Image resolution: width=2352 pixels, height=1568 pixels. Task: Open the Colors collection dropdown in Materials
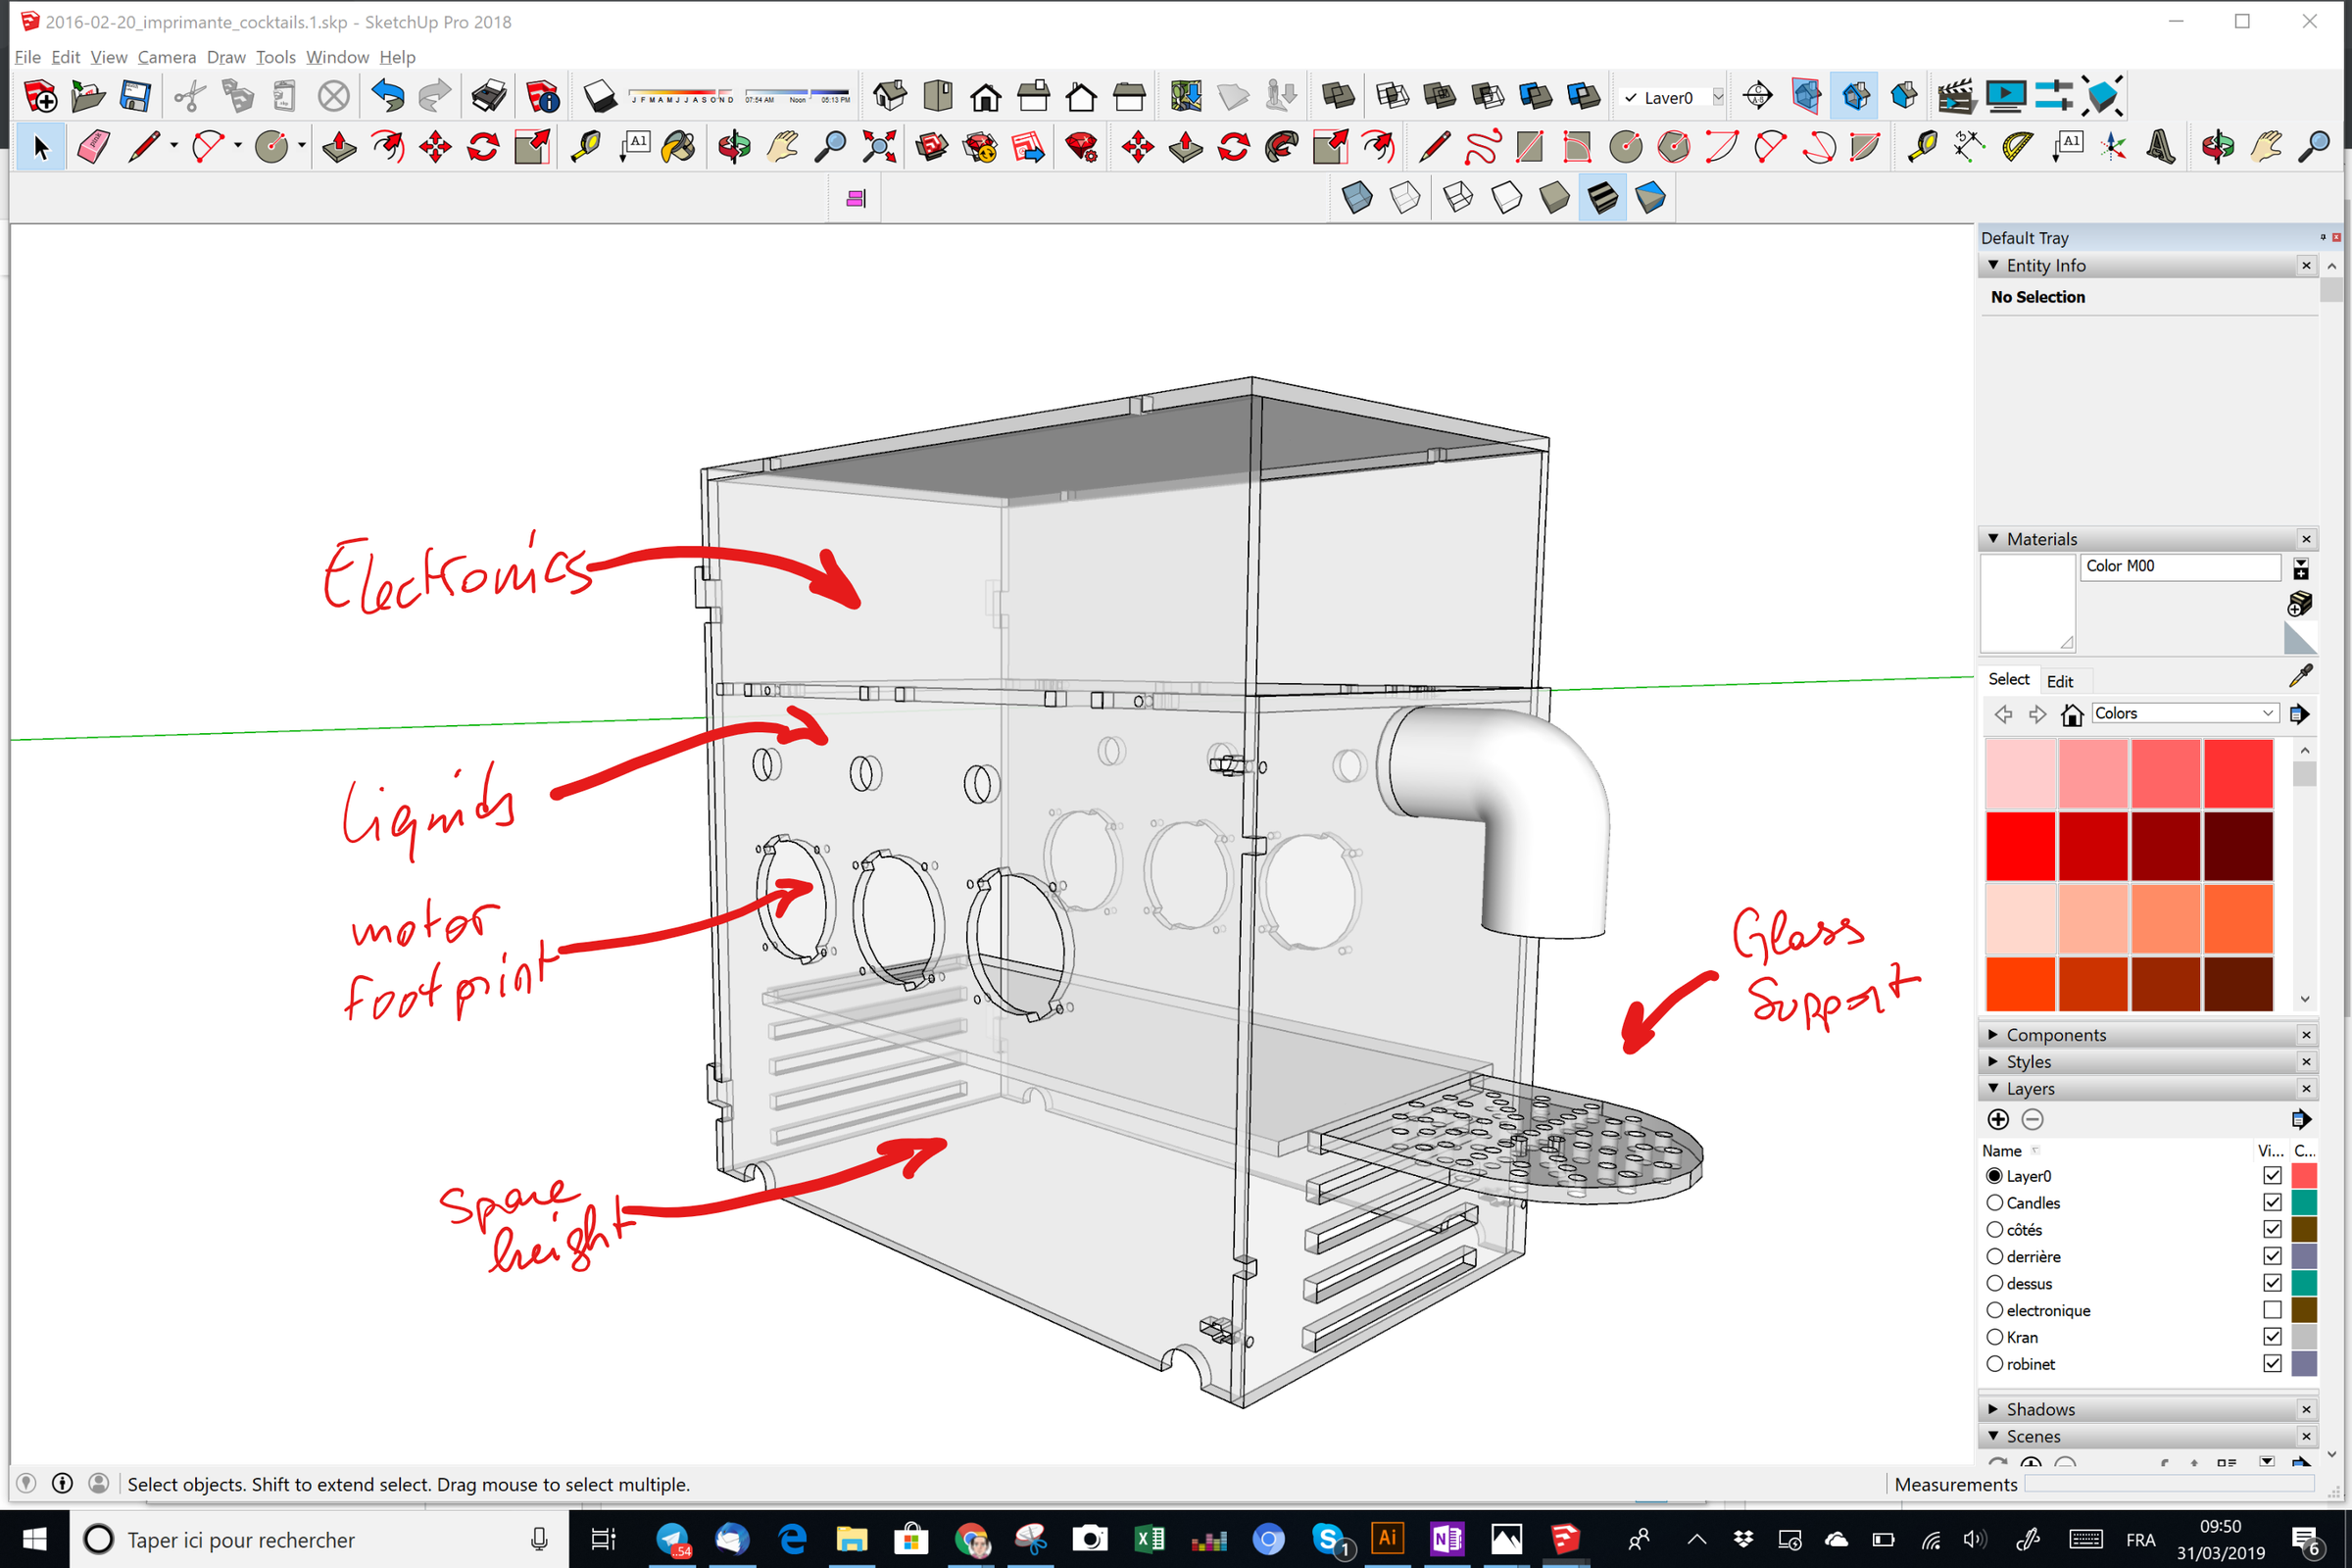[2185, 712]
